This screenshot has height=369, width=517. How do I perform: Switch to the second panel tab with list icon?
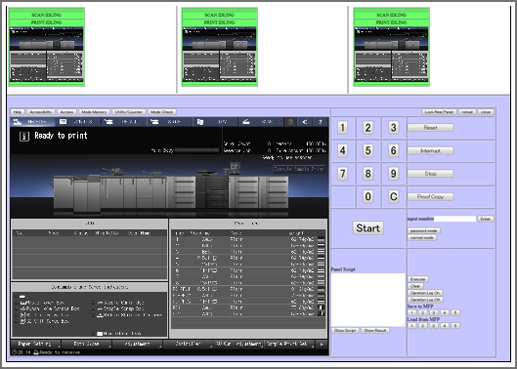click(x=77, y=122)
